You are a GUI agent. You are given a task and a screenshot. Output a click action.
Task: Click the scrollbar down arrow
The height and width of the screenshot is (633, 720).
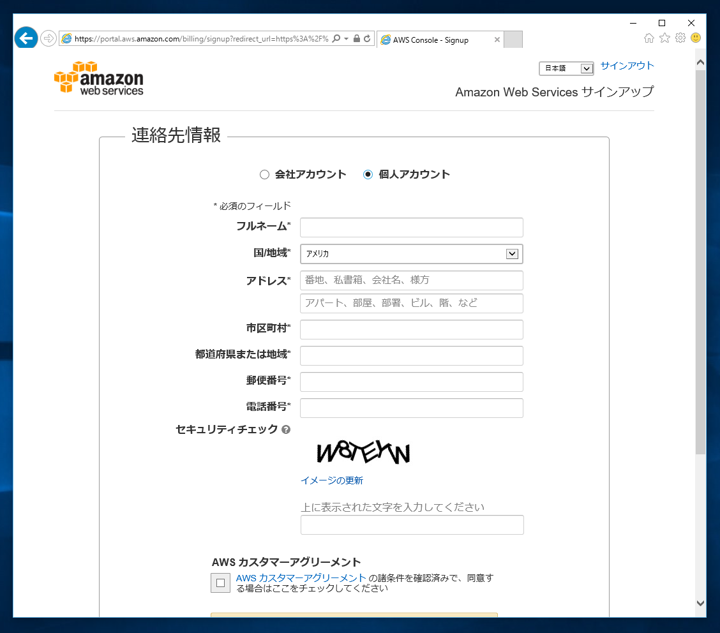700,604
